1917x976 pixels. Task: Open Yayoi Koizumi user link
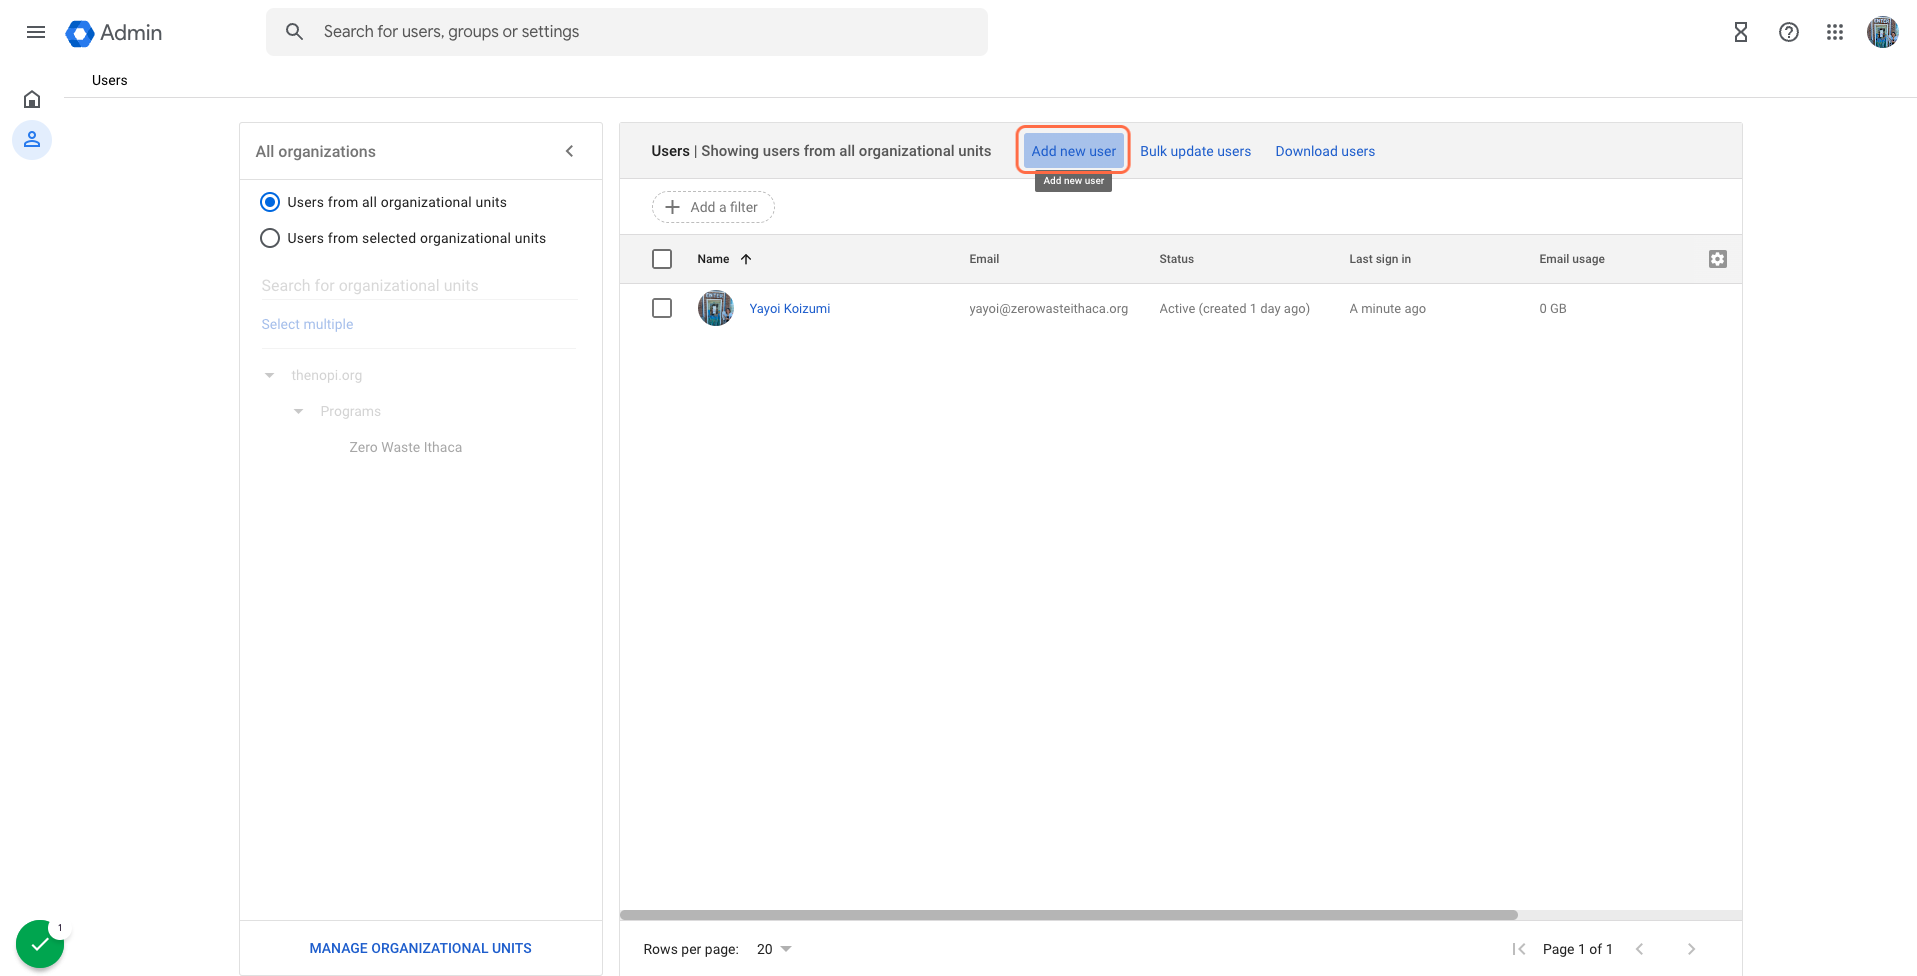[790, 308]
